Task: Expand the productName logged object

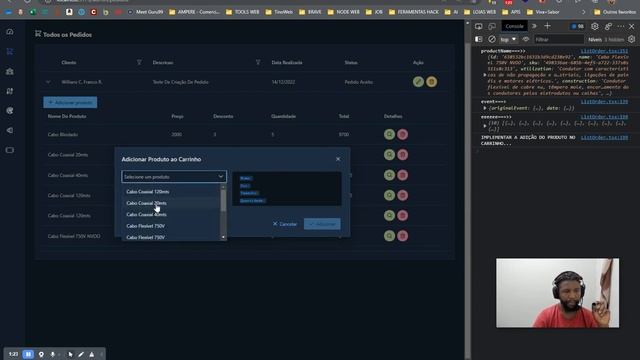Action: coord(485,75)
